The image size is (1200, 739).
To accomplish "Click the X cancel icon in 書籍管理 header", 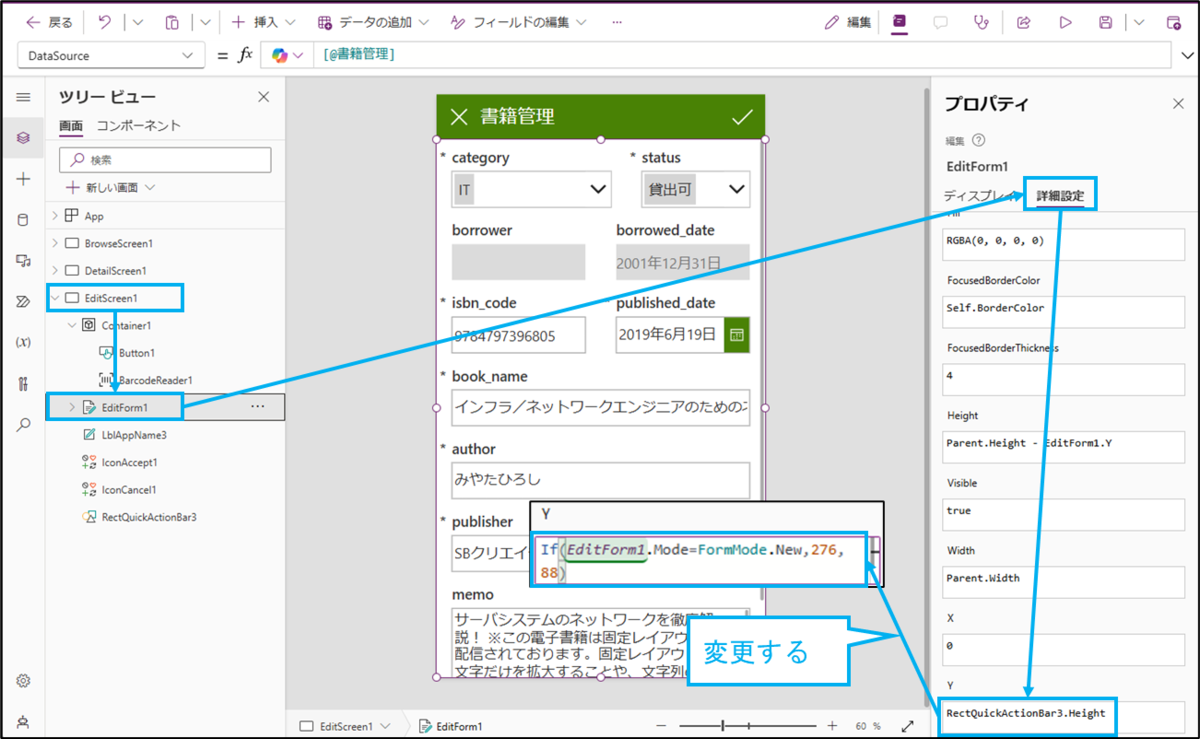I will [x=459, y=117].
